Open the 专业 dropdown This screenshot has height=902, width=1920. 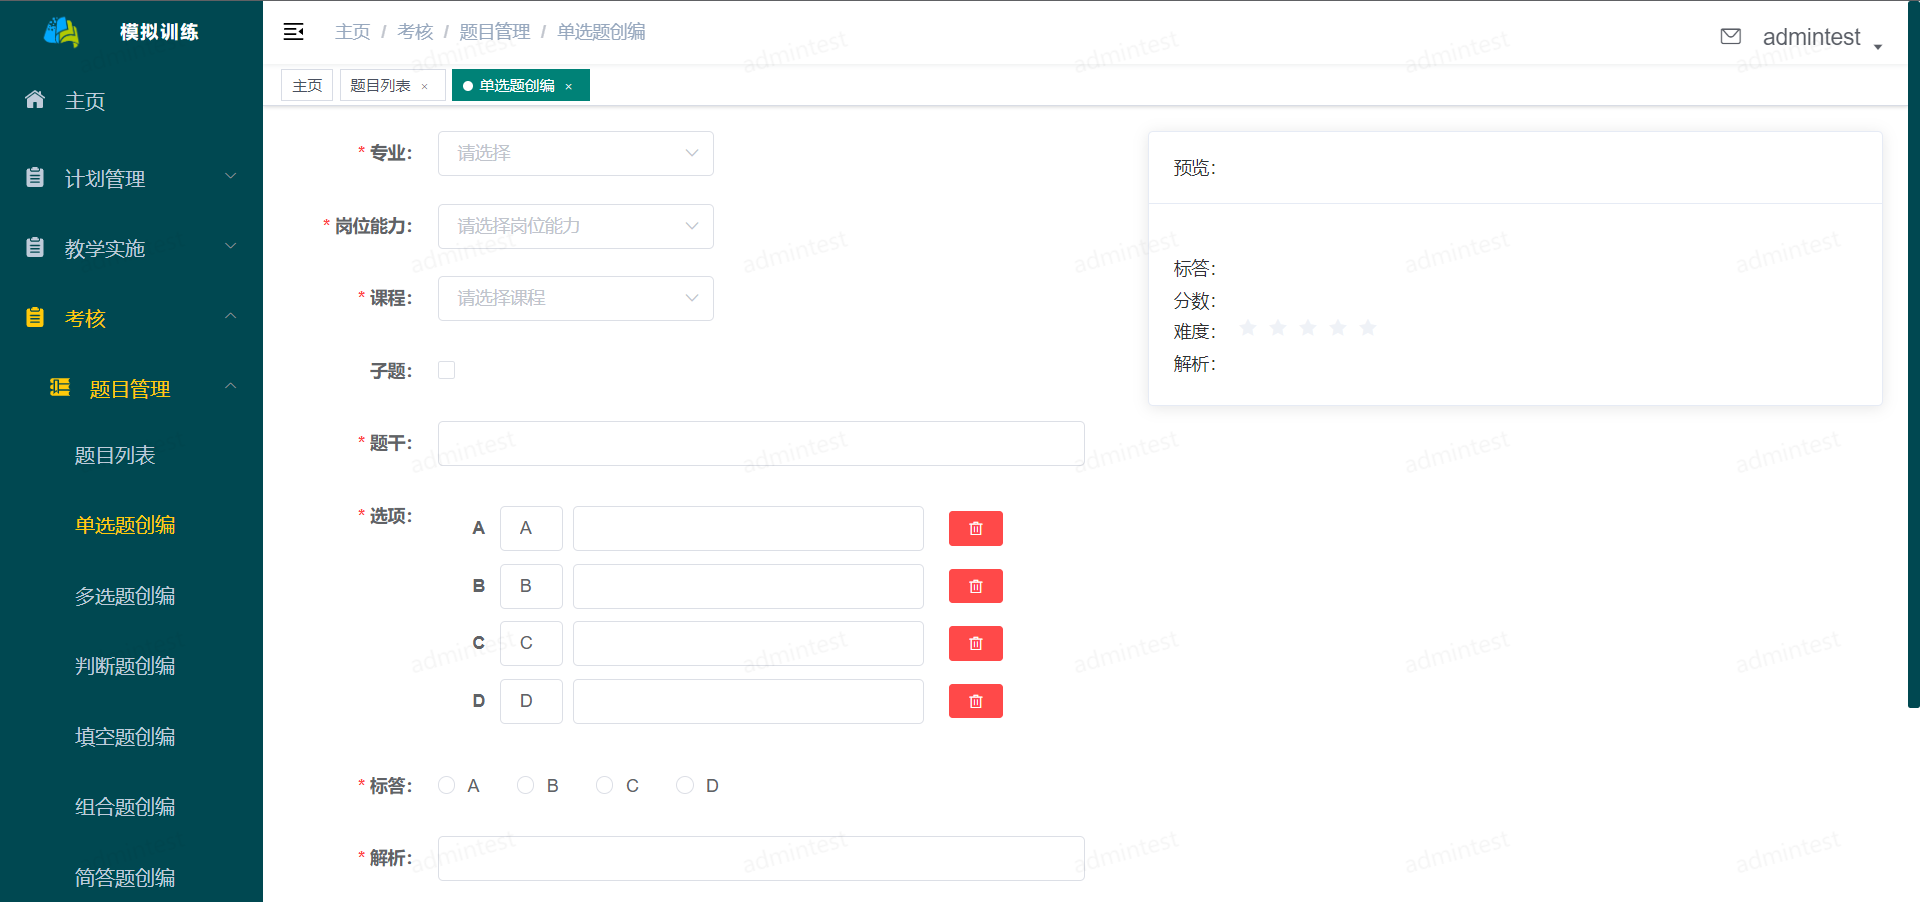point(575,153)
